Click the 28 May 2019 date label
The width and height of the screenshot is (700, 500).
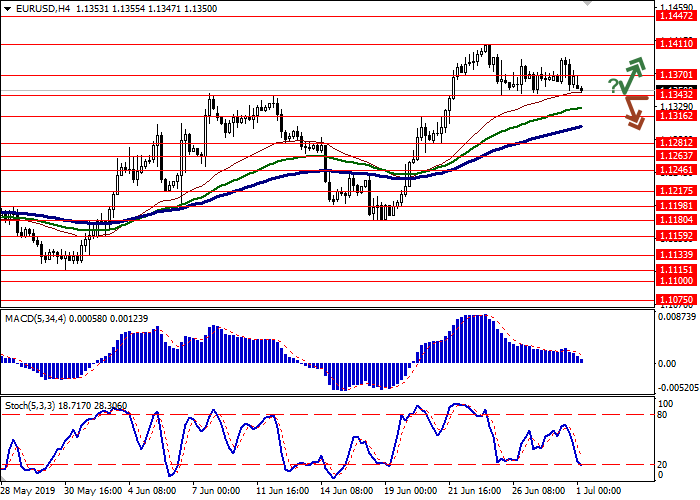[26, 492]
